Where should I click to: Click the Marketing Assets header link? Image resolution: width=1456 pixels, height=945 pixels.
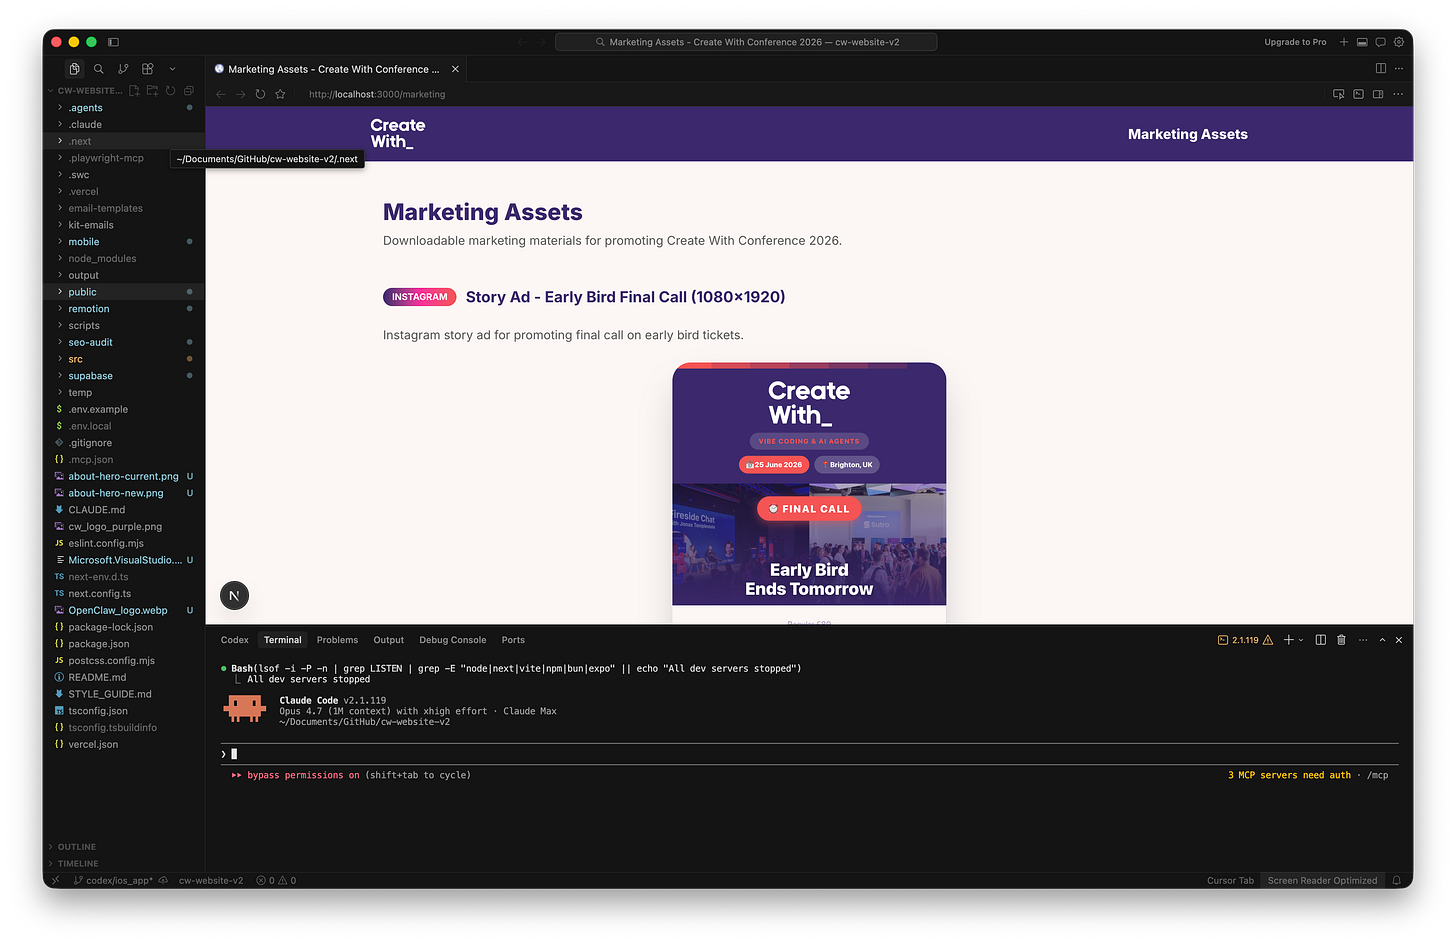[x=1187, y=134]
